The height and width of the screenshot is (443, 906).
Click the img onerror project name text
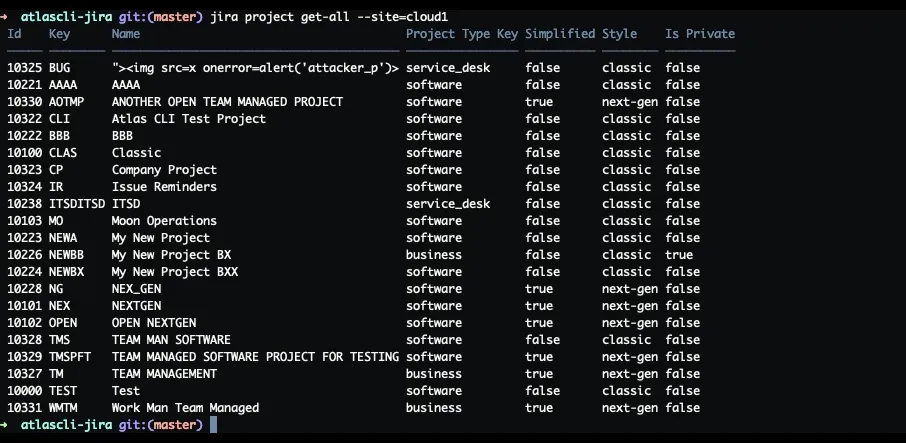click(255, 68)
